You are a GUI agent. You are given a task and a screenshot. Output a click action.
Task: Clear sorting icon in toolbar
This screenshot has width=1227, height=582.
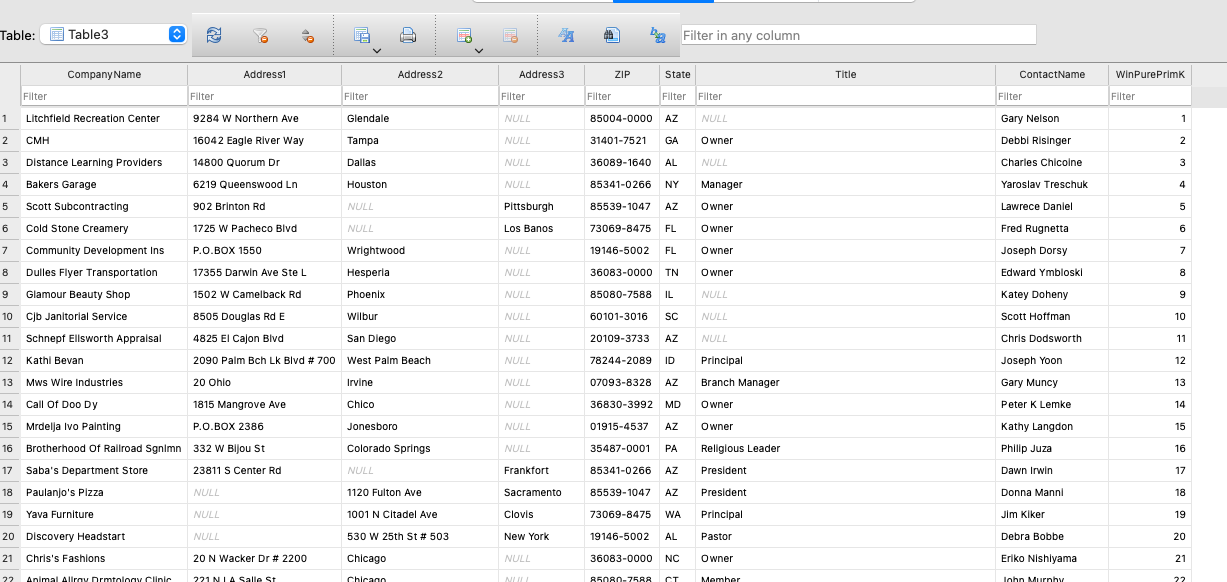coord(308,35)
